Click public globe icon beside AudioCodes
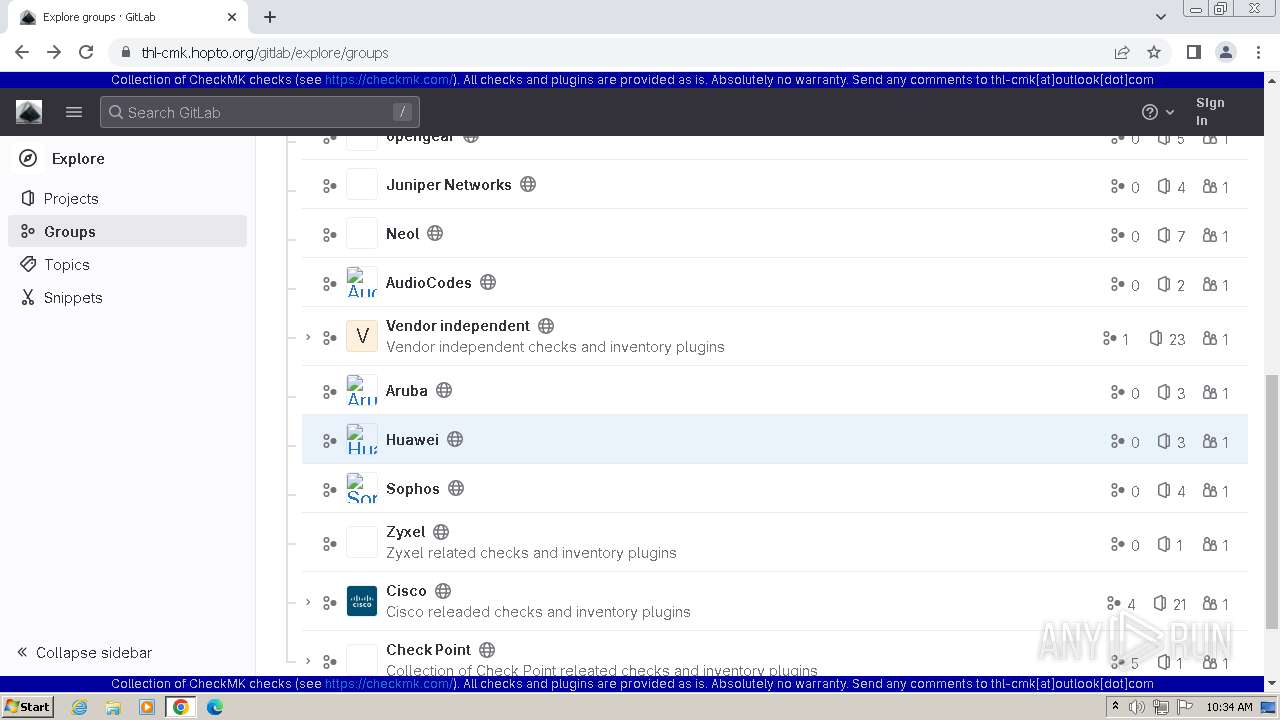The image size is (1280, 720). (x=488, y=282)
